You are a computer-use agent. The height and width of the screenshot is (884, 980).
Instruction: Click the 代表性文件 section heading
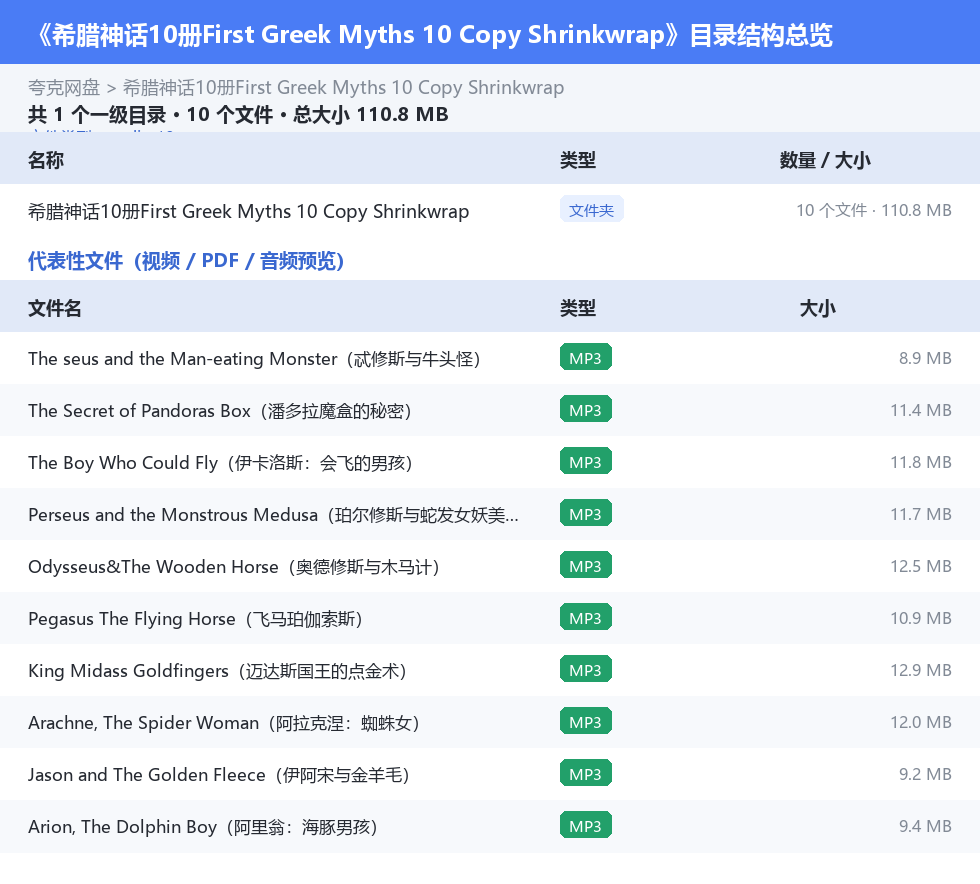(x=186, y=261)
